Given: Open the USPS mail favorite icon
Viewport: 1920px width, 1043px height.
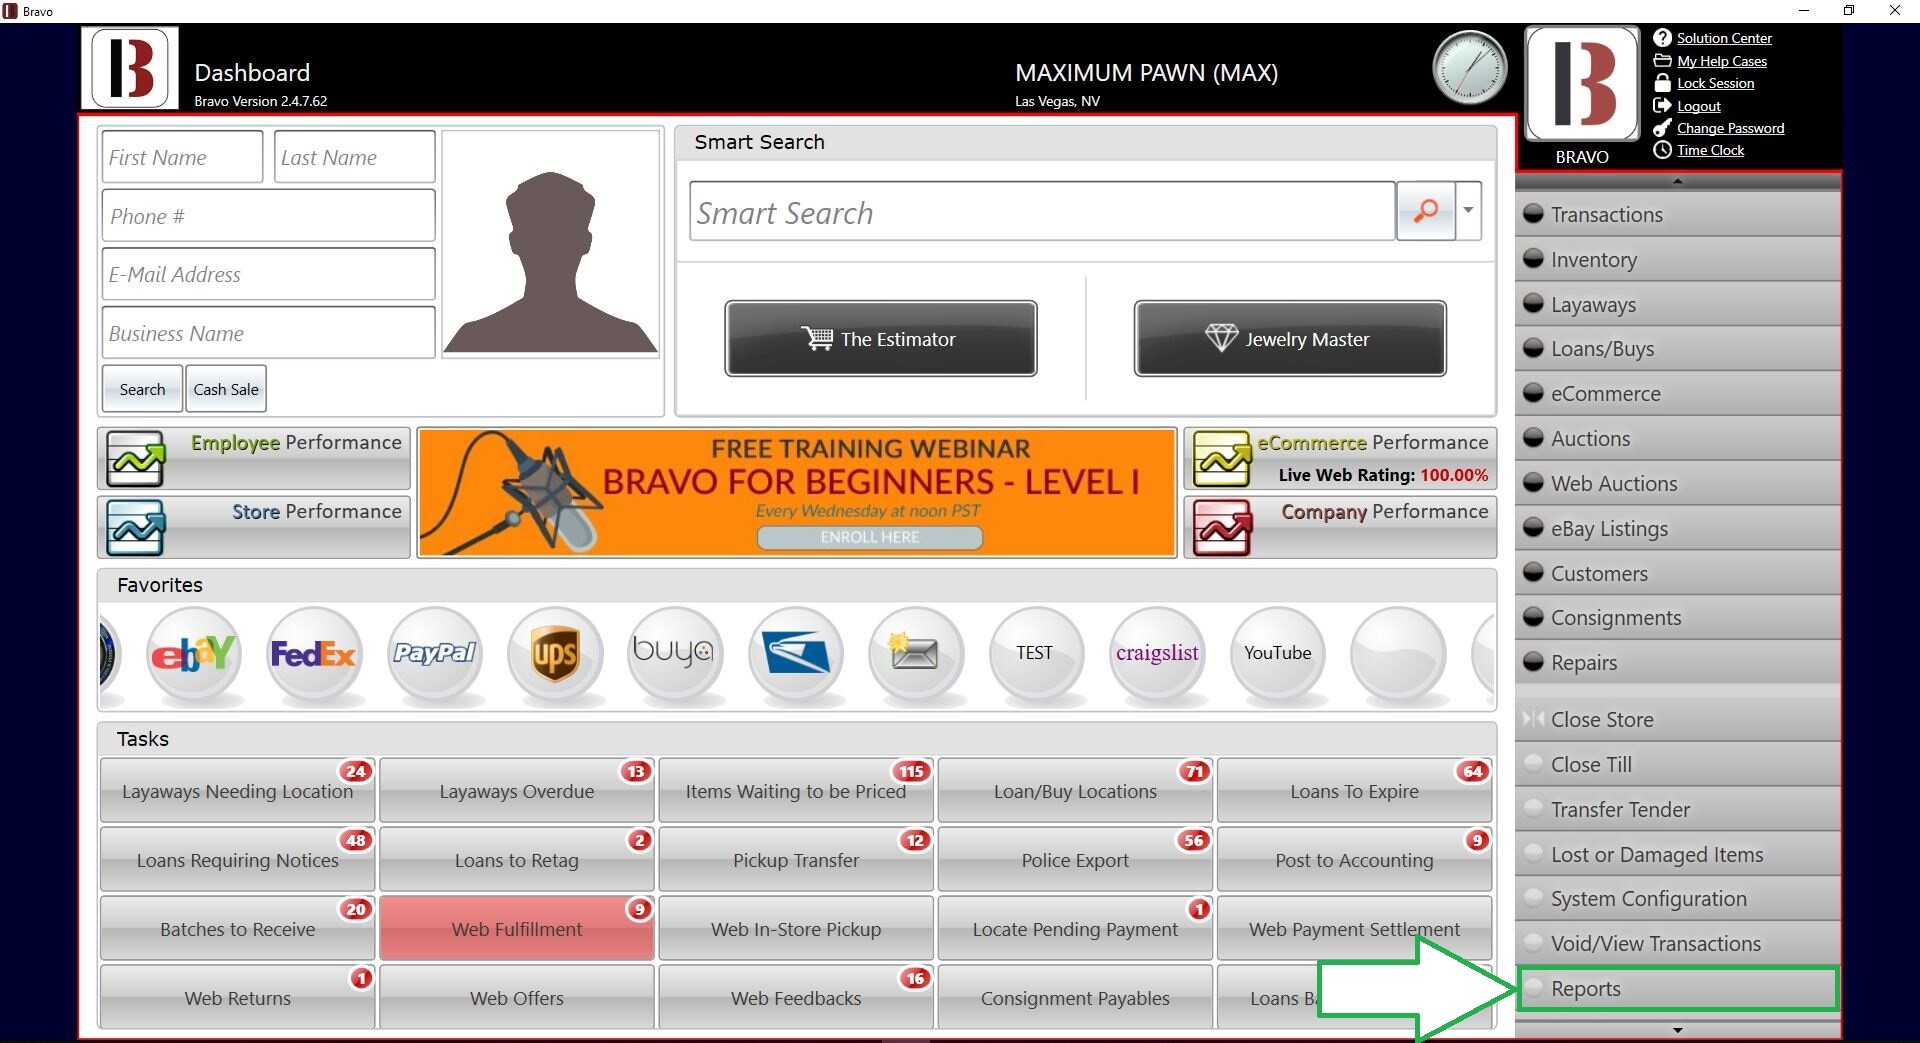Looking at the screenshot, I should [796, 654].
